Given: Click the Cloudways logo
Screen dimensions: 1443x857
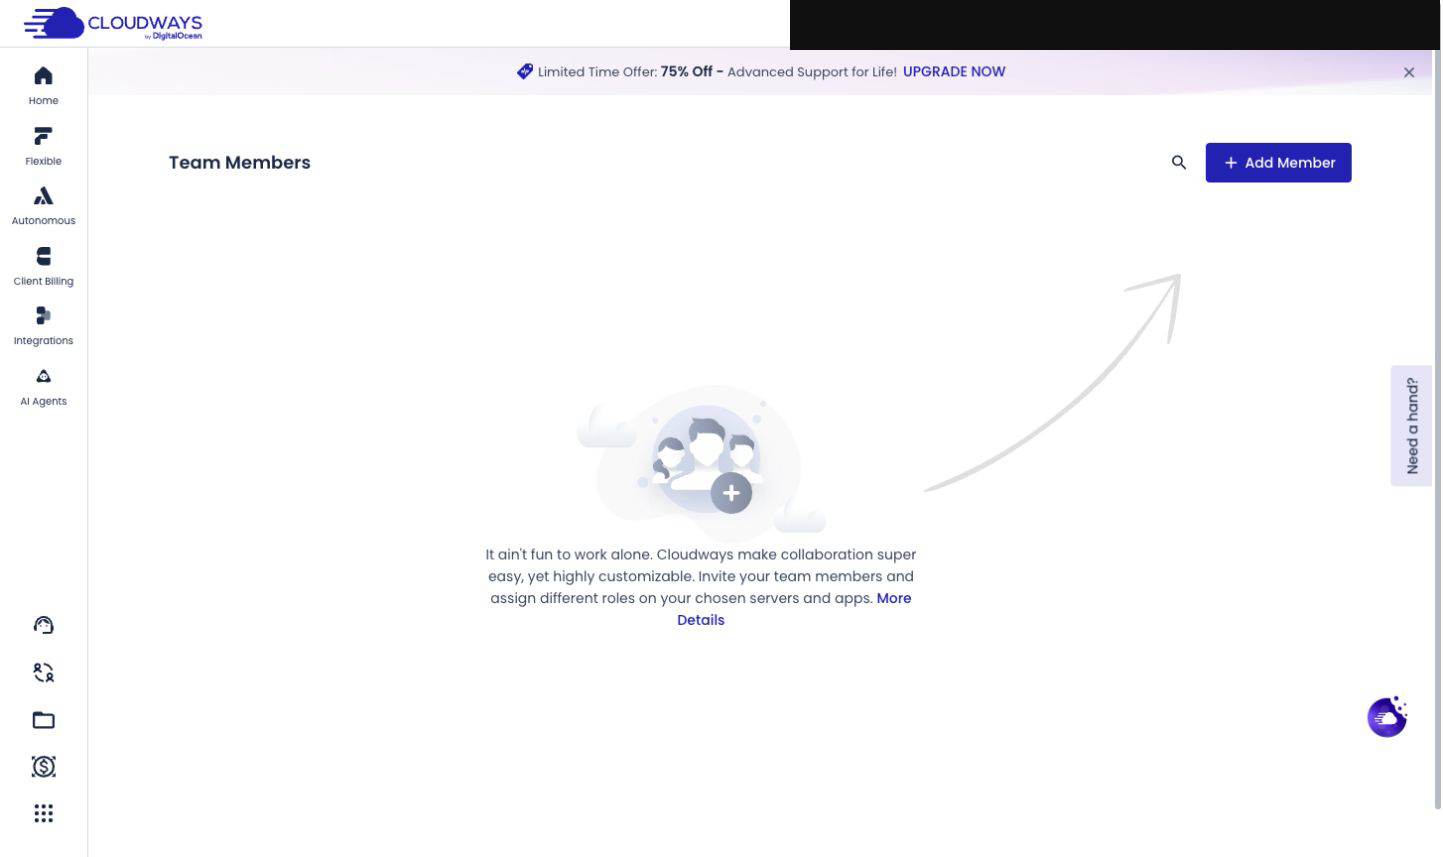Looking at the screenshot, I should 113,23.
